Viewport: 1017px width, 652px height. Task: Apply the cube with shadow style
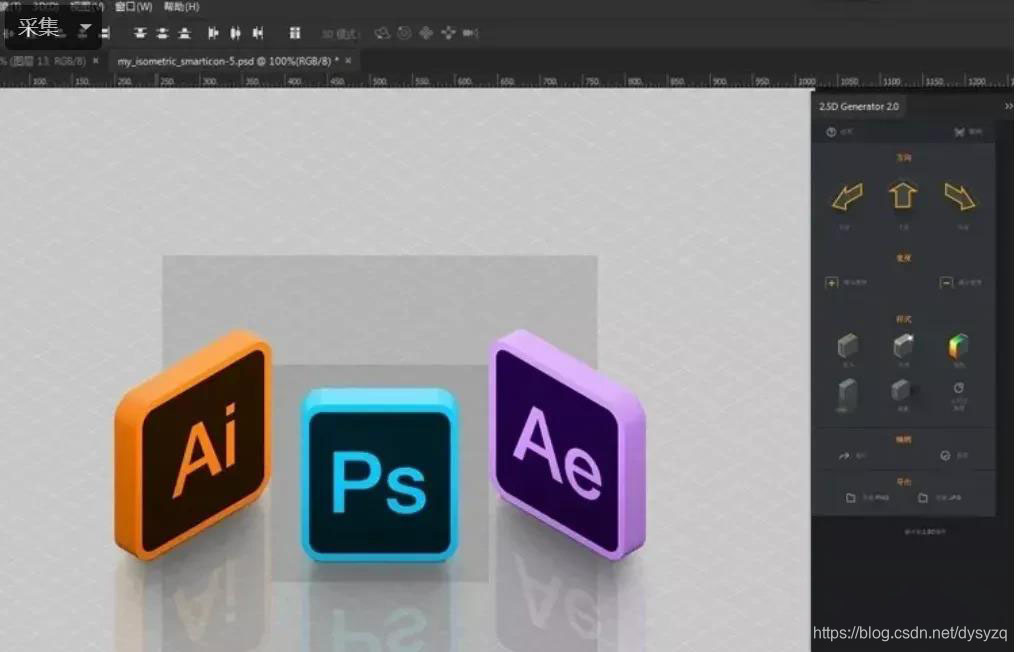[903, 391]
